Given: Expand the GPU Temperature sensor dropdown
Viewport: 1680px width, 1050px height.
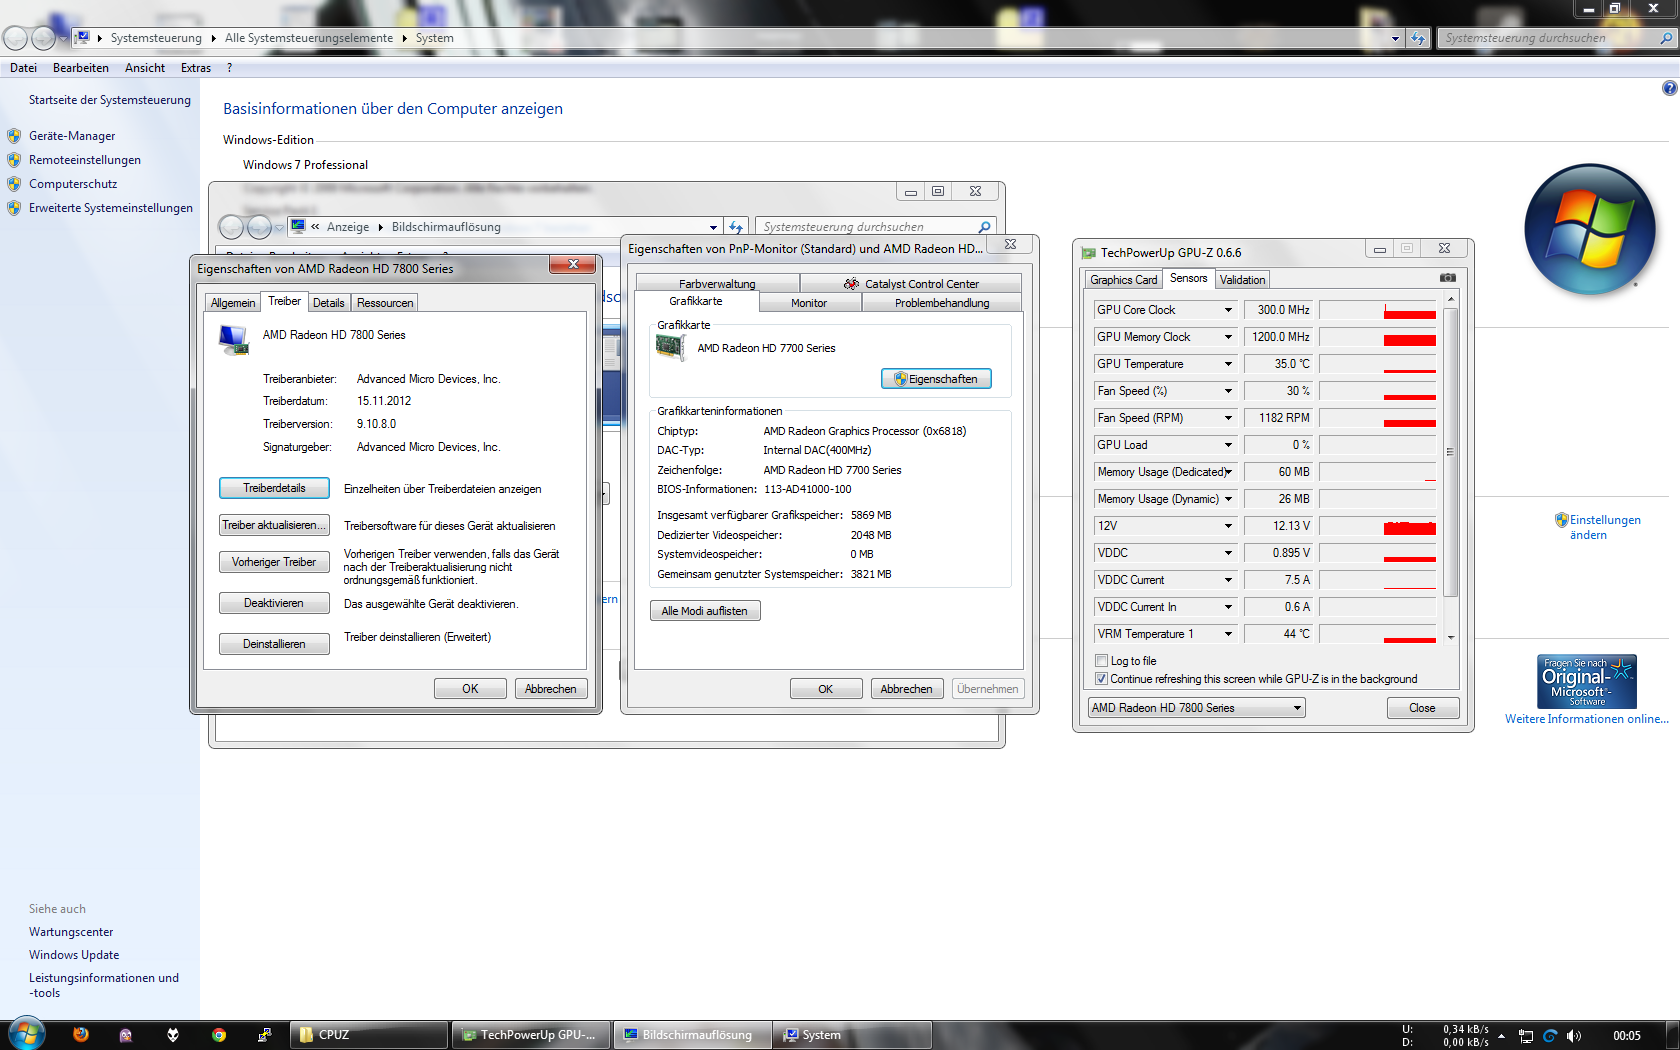Looking at the screenshot, I should (1228, 364).
